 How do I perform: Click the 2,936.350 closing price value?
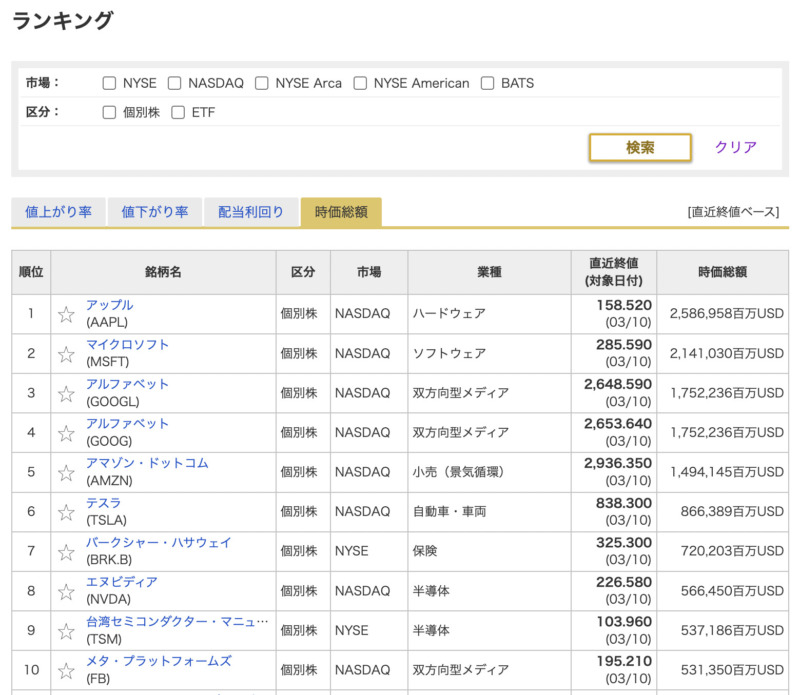tap(618, 463)
